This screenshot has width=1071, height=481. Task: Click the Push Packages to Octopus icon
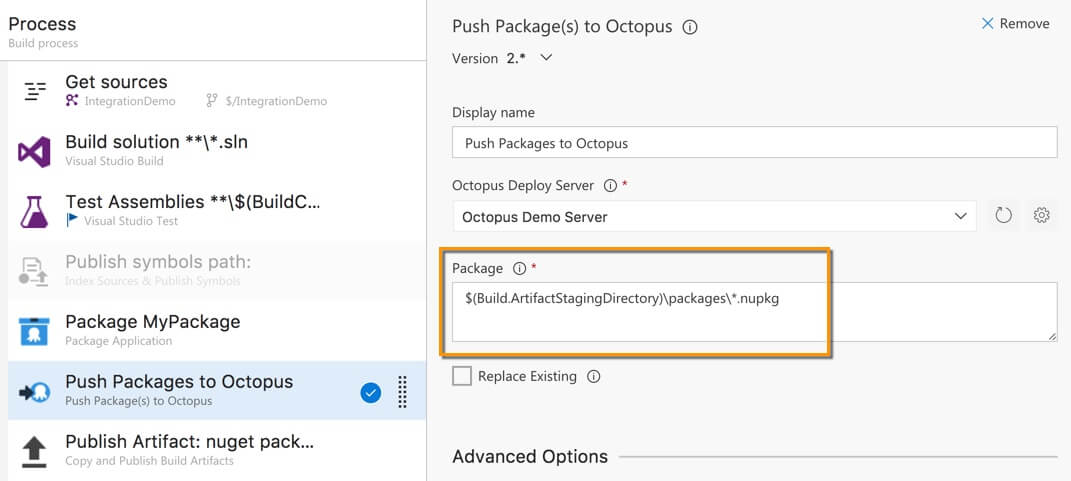[34, 392]
